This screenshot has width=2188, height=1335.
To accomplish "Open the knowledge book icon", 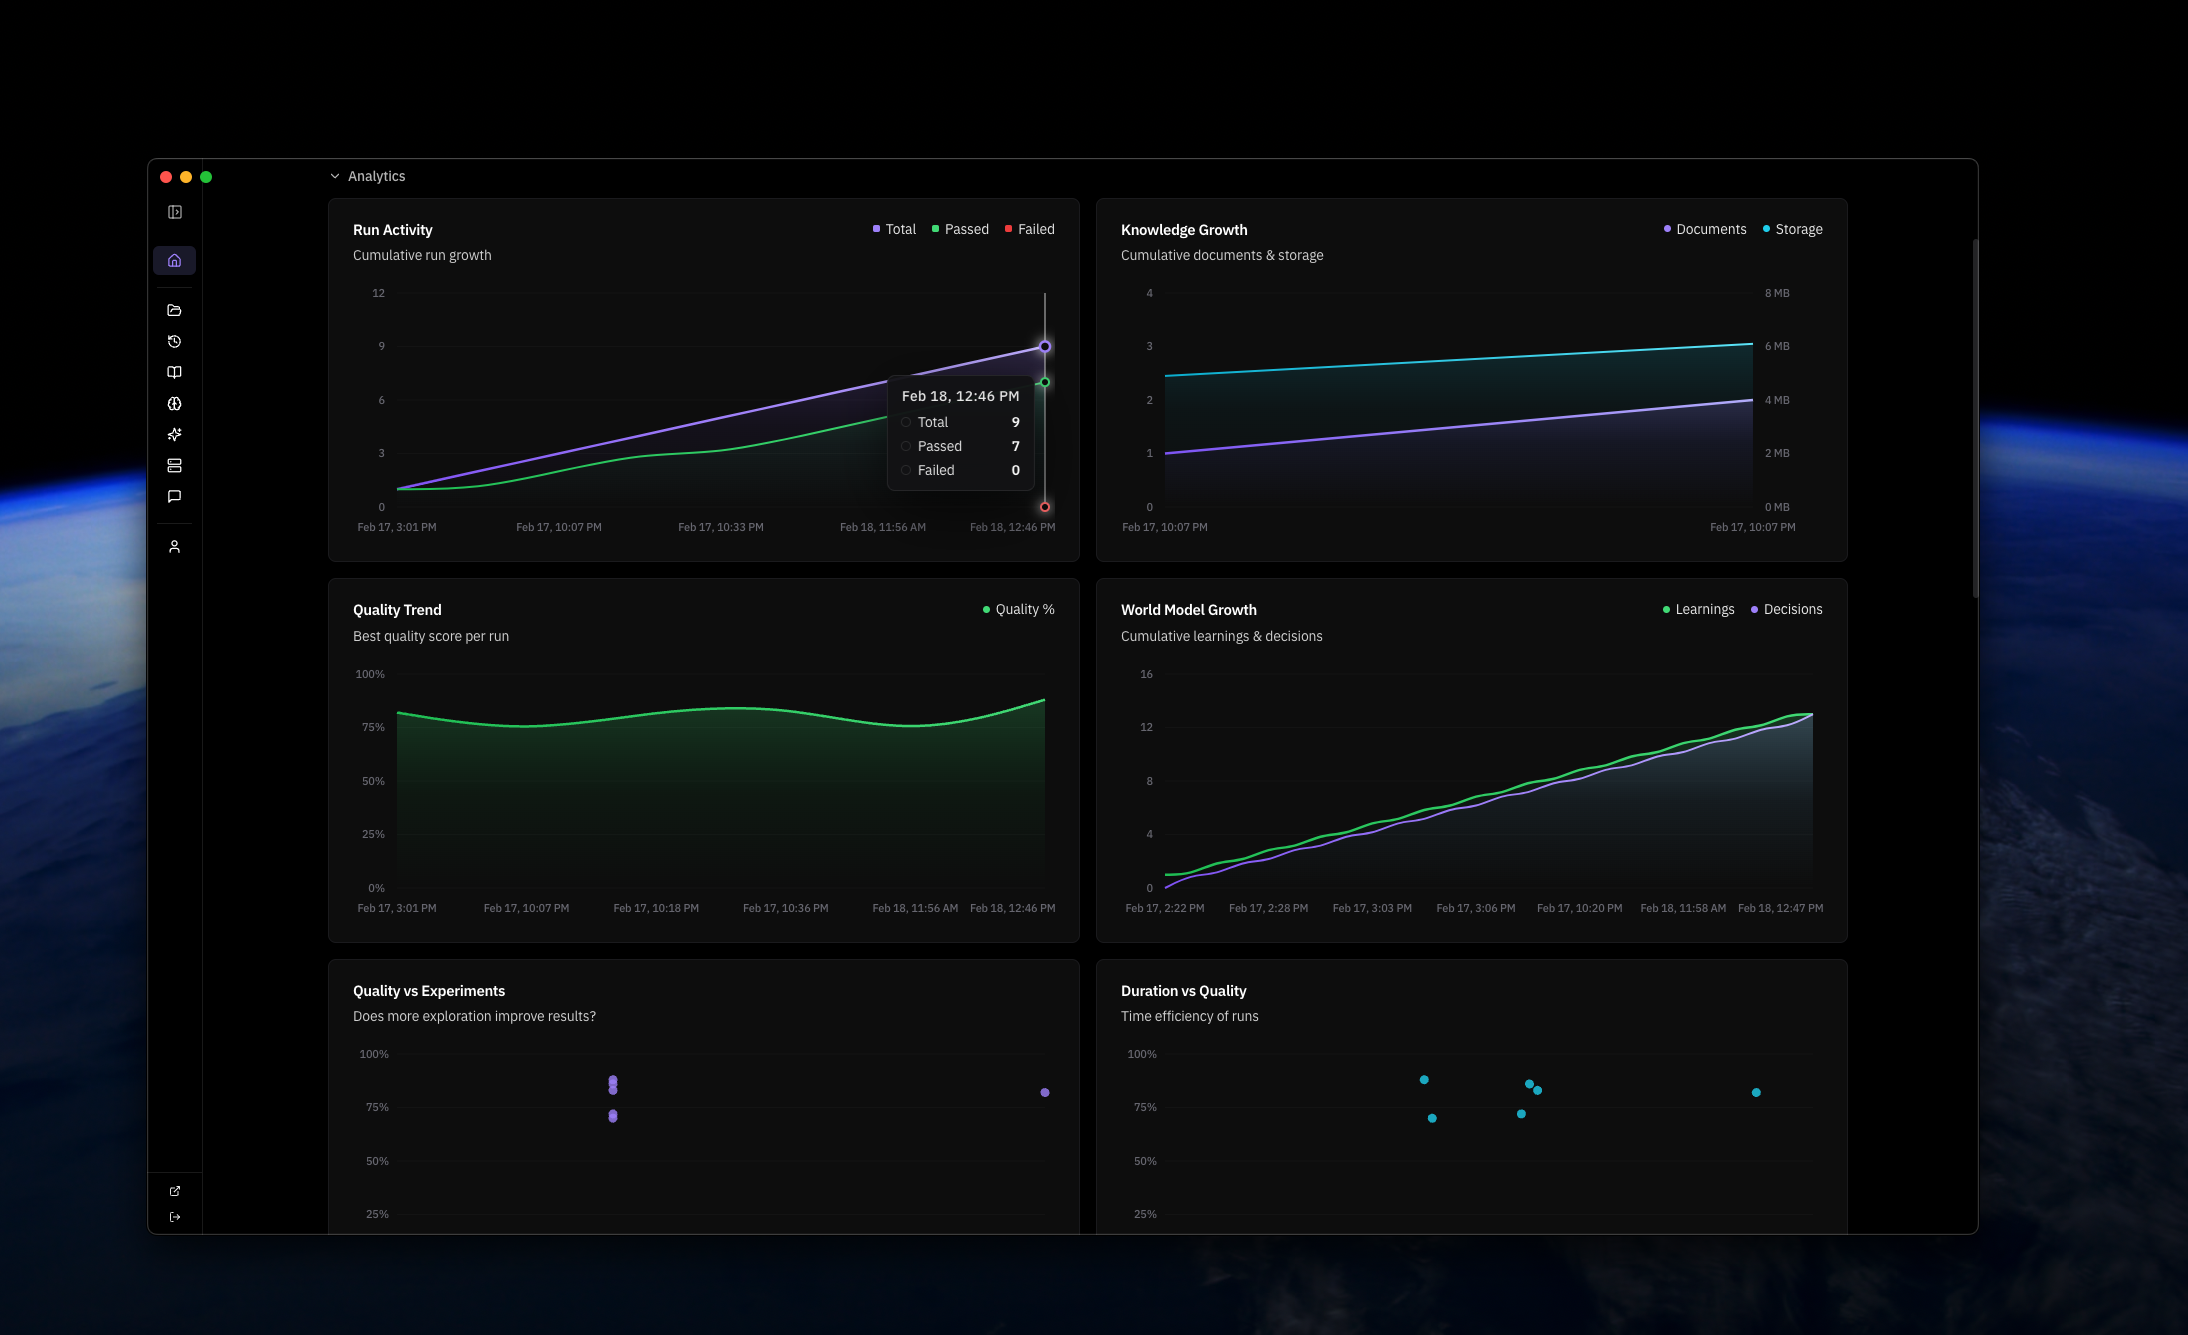I will click(x=175, y=372).
